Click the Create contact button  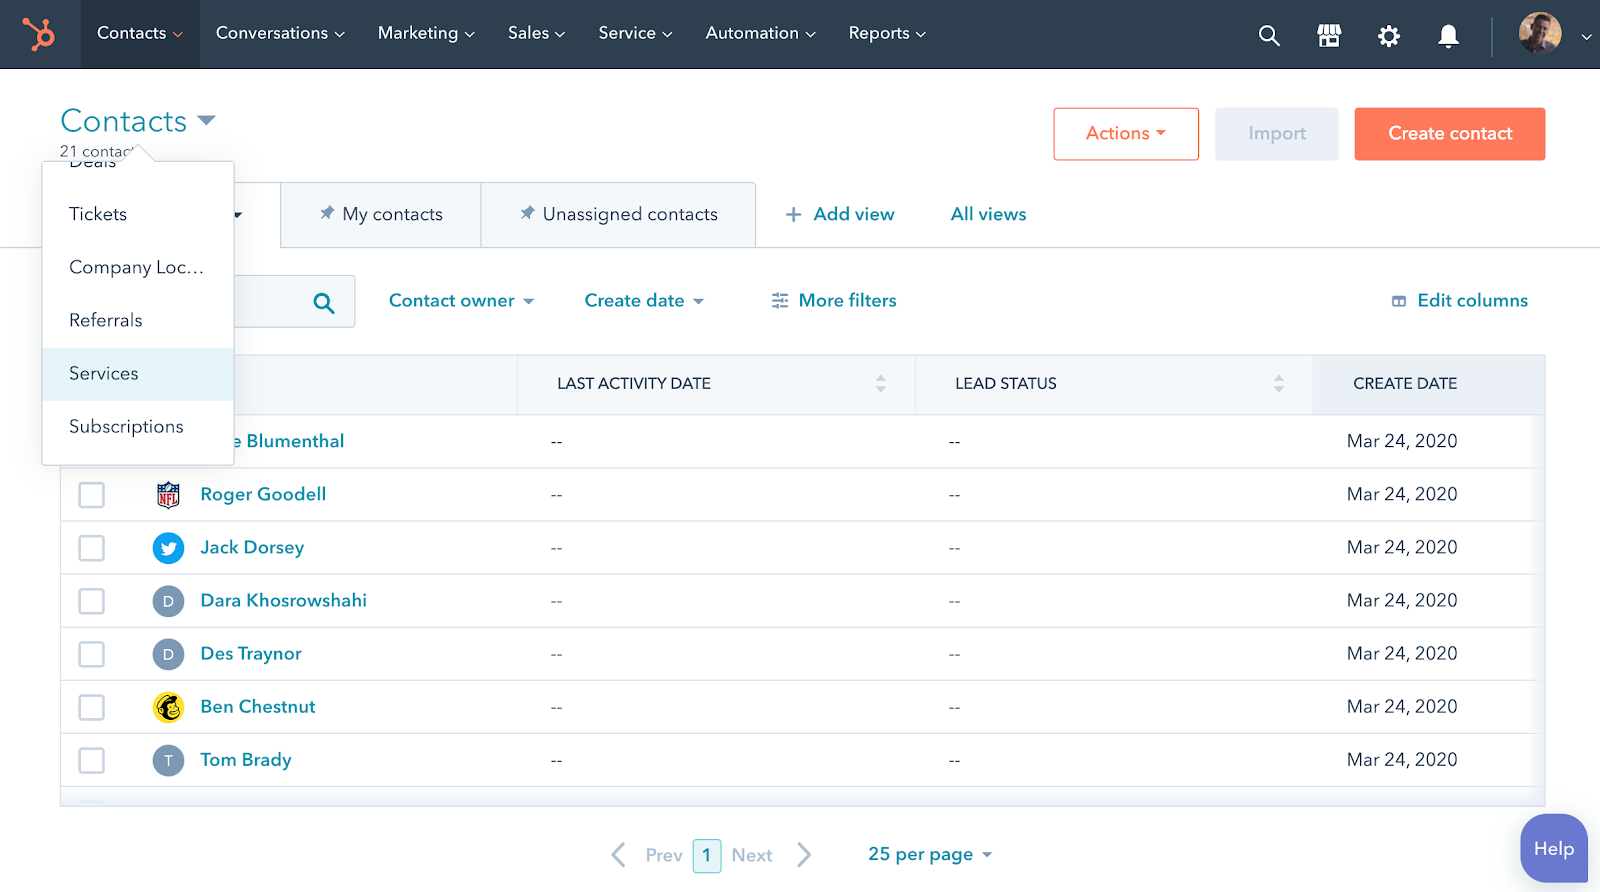(x=1450, y=134)
